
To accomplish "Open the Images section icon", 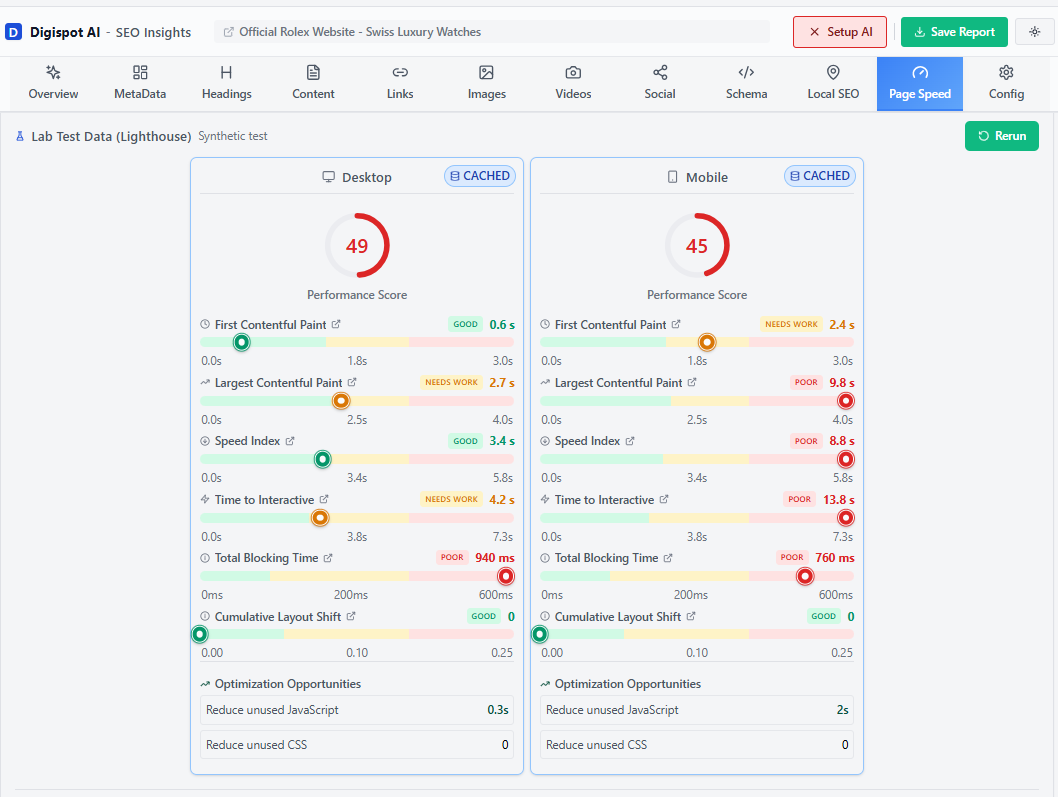I will coord(486,74).
